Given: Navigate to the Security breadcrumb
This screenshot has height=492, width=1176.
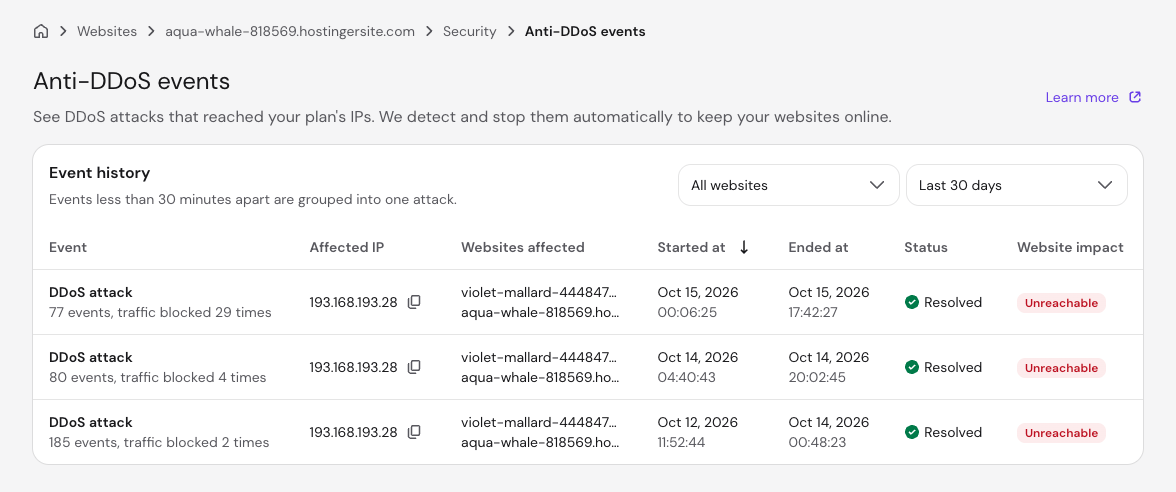Looking at the screenshot, I should point(470,32).
